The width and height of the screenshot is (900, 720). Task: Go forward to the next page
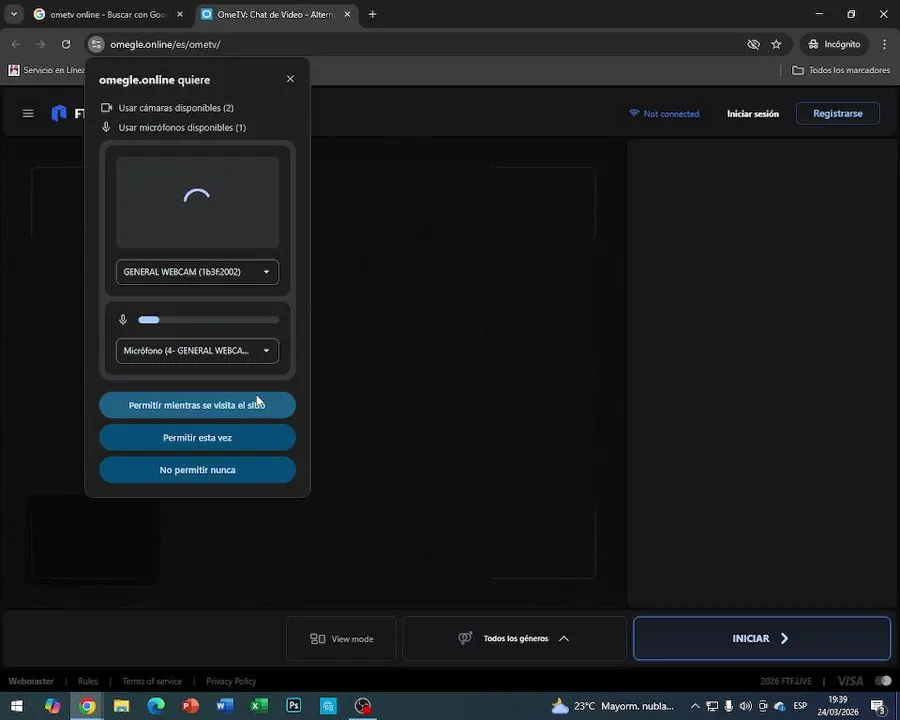[40, 44]
